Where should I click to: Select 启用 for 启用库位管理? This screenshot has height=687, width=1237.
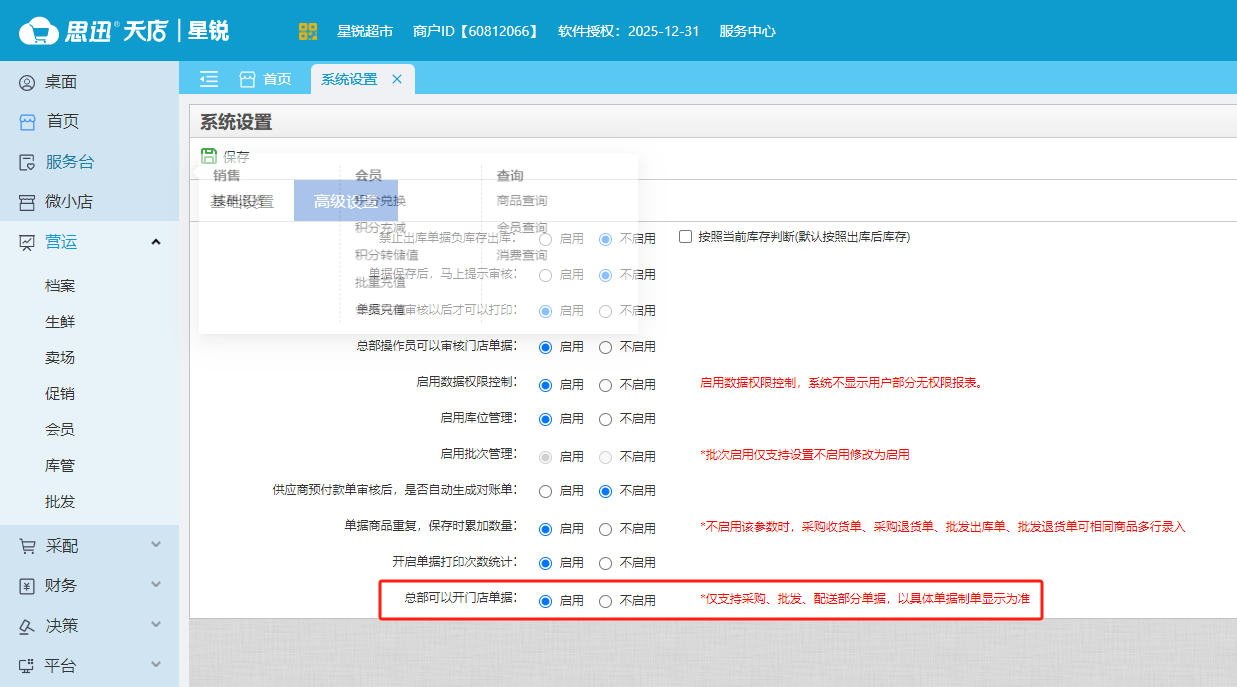(545, 418)
